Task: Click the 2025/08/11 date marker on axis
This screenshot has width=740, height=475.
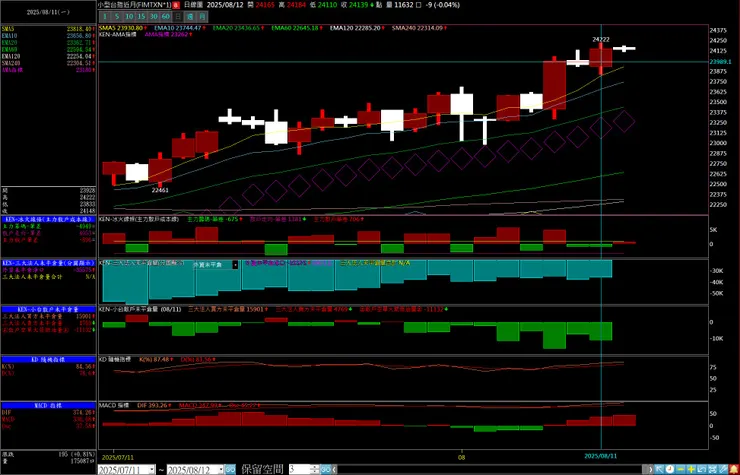Action: (601, 456)
